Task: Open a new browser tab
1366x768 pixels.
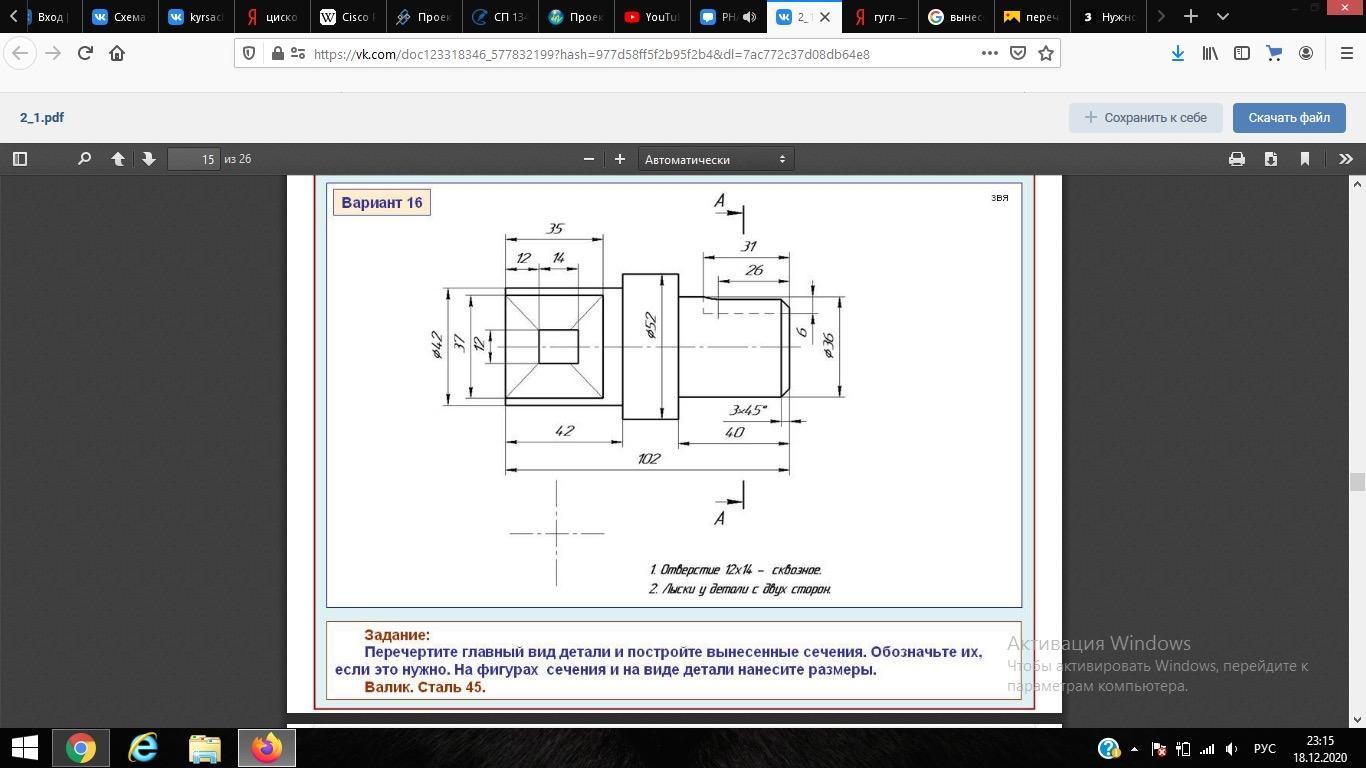Action: pyautogui.click(x=1191, y=16)
